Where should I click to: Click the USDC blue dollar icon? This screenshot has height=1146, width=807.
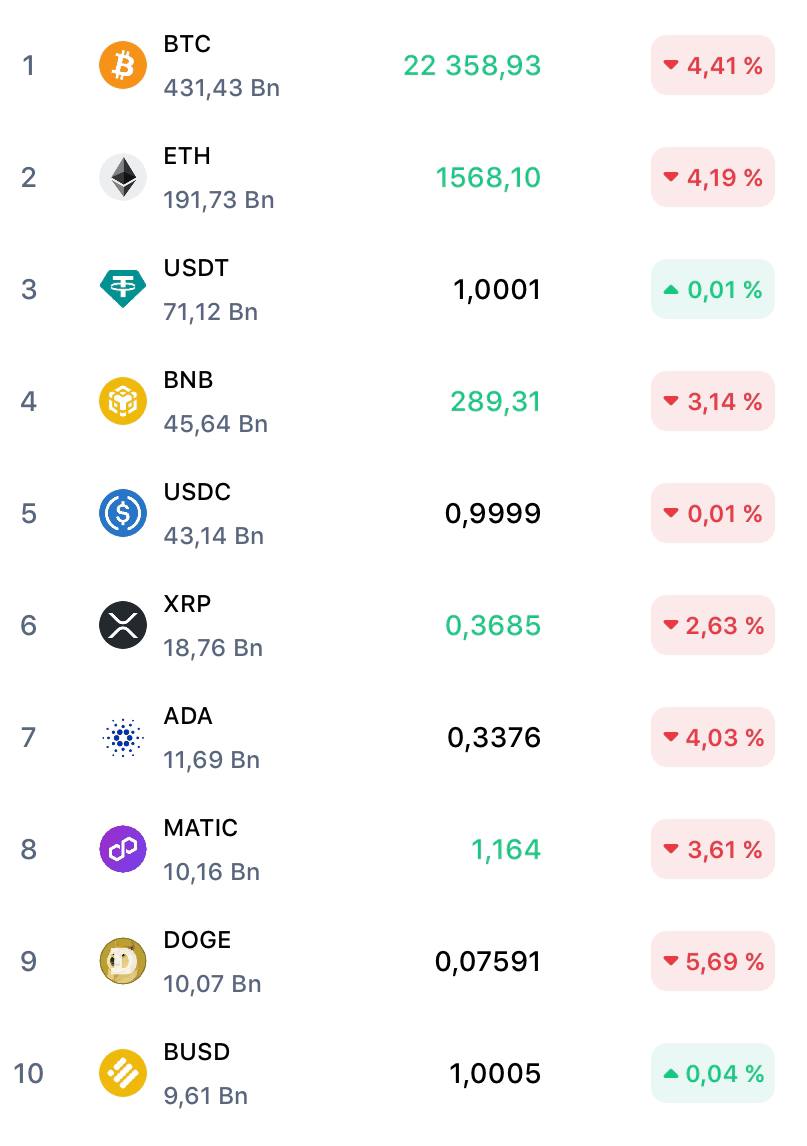click(123, 514)
